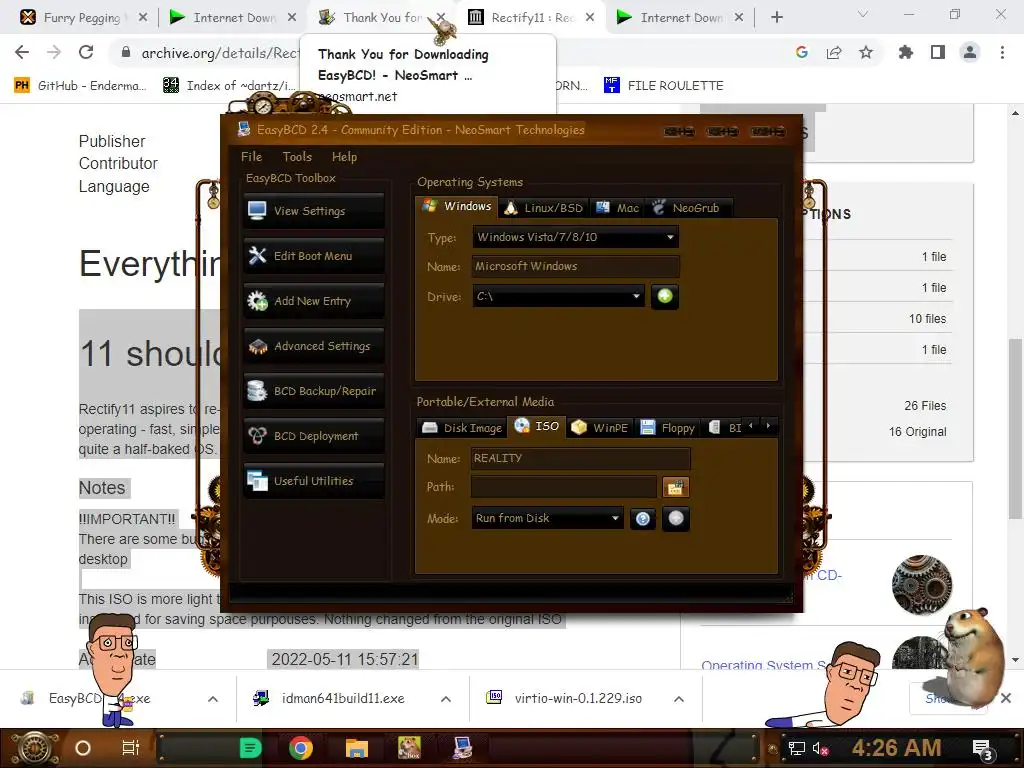Open EasyBCD taskbar icon
Image resolution: width=1024 pixels, height=768 pixels.
pyautogui.click(x=462, y=748)
